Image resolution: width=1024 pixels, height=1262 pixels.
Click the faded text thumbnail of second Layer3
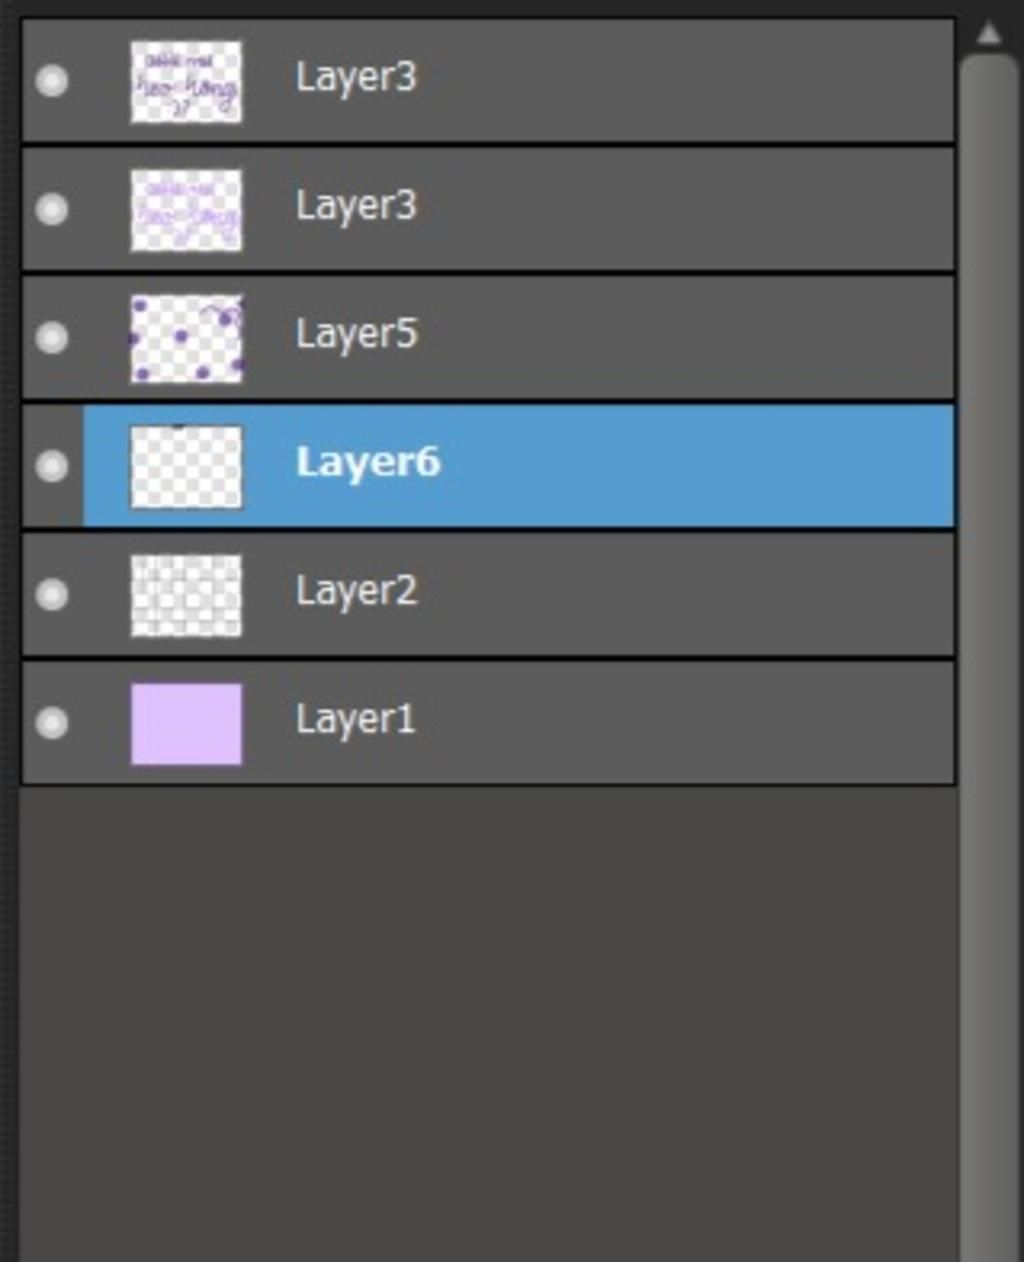(186, 209)
